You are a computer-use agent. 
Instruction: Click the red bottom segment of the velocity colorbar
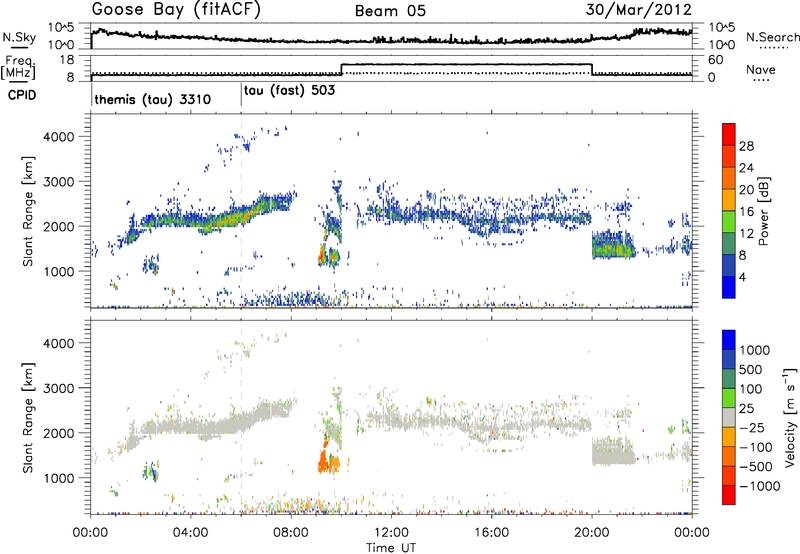[729, 495]
